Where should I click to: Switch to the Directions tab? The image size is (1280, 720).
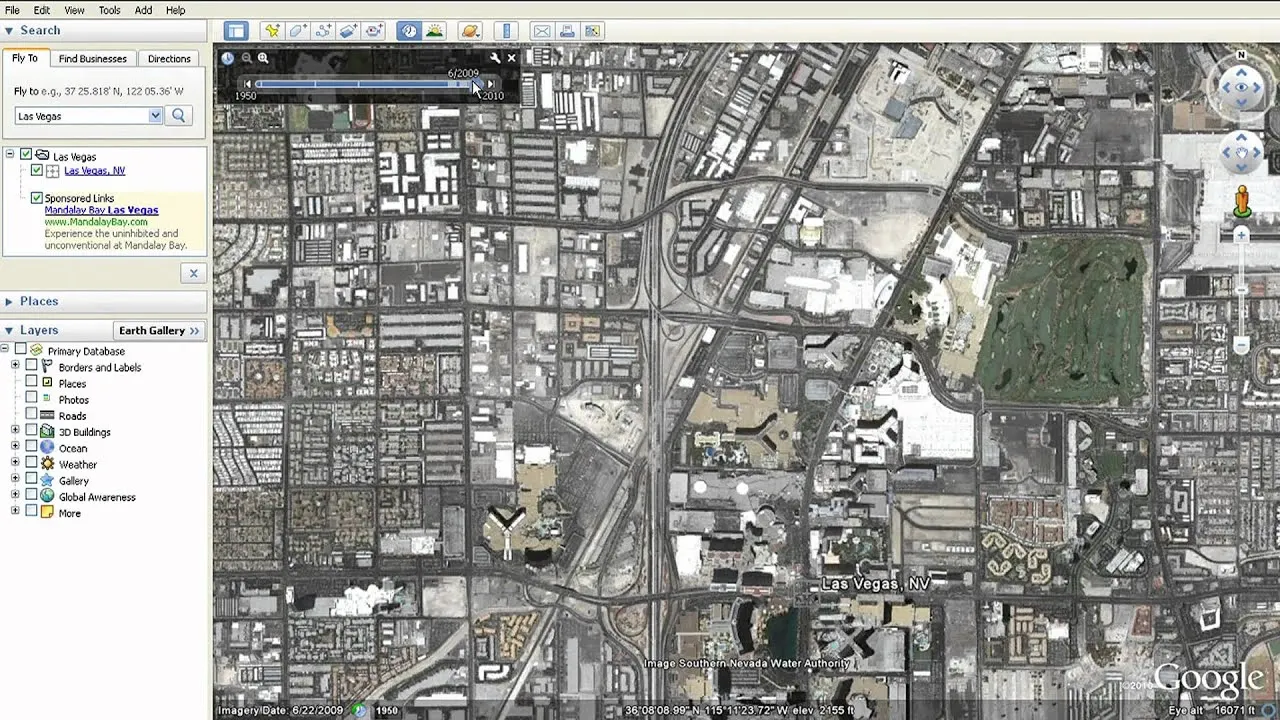(x=169, y=59)
